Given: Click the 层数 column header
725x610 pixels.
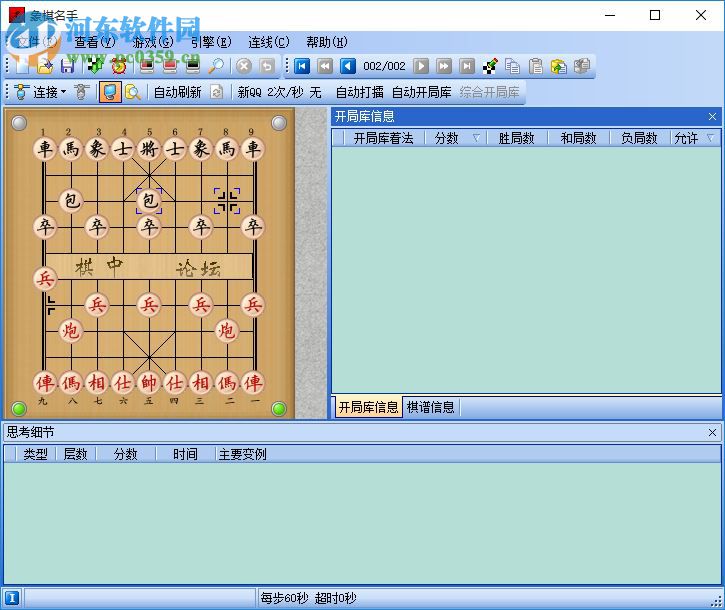Looking at the screenshot, I should click(x=75, y=454).
